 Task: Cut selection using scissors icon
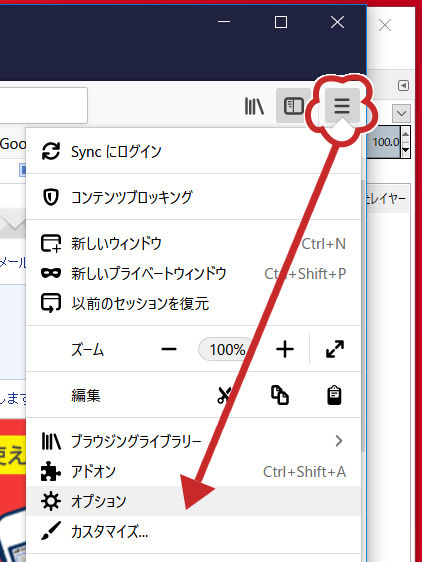pos(225,395)
